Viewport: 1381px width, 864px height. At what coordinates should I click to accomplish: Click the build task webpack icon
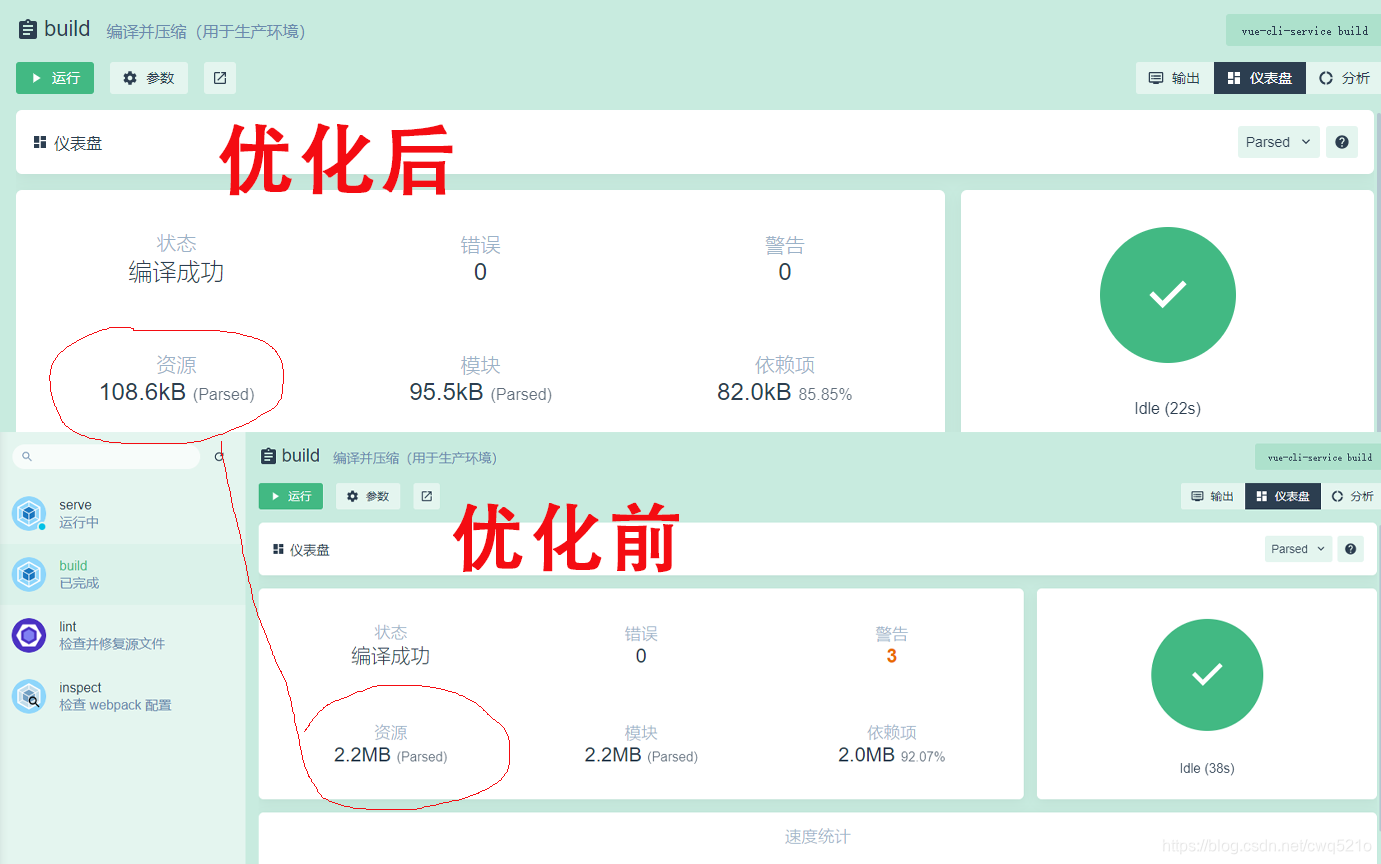pos(29,574)
